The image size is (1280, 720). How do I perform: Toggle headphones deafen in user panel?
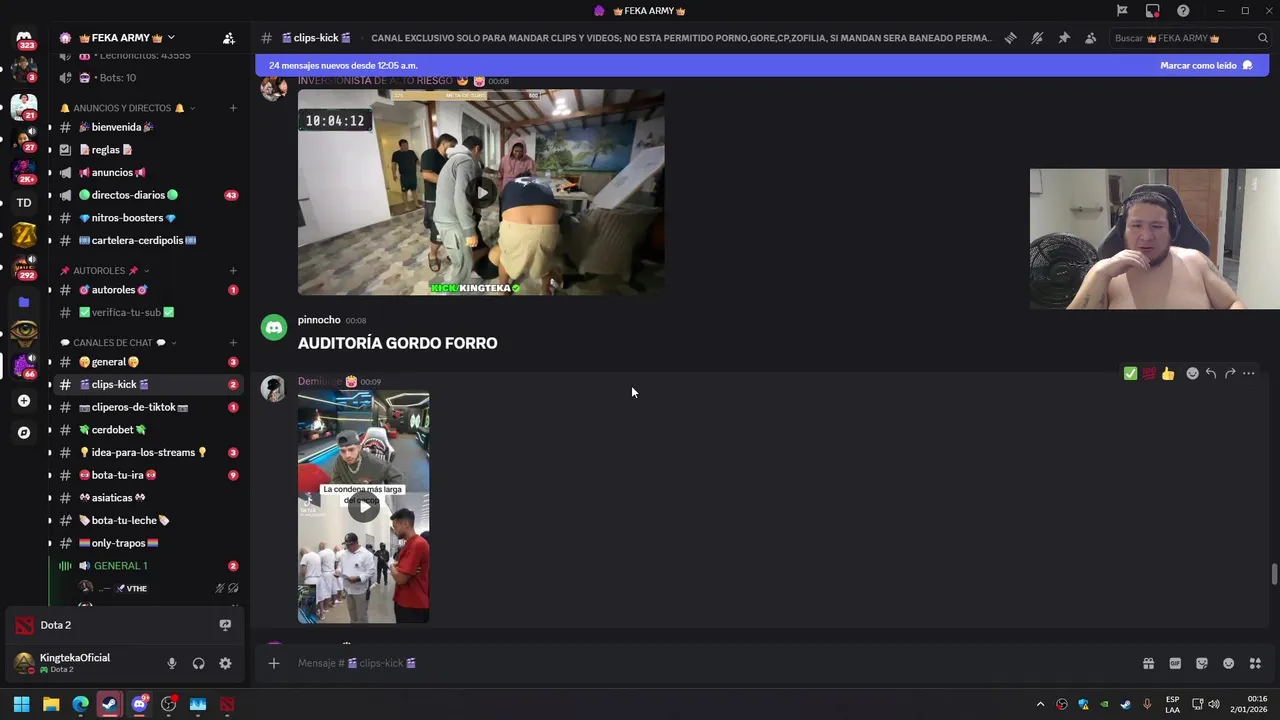pyautogui.click(x=198, y=663)
